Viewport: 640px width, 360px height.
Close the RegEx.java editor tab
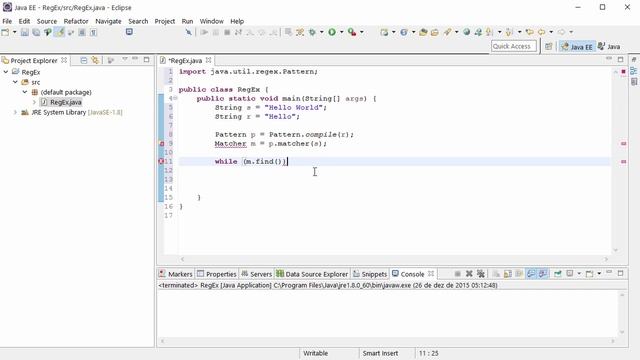pos(208,60)
